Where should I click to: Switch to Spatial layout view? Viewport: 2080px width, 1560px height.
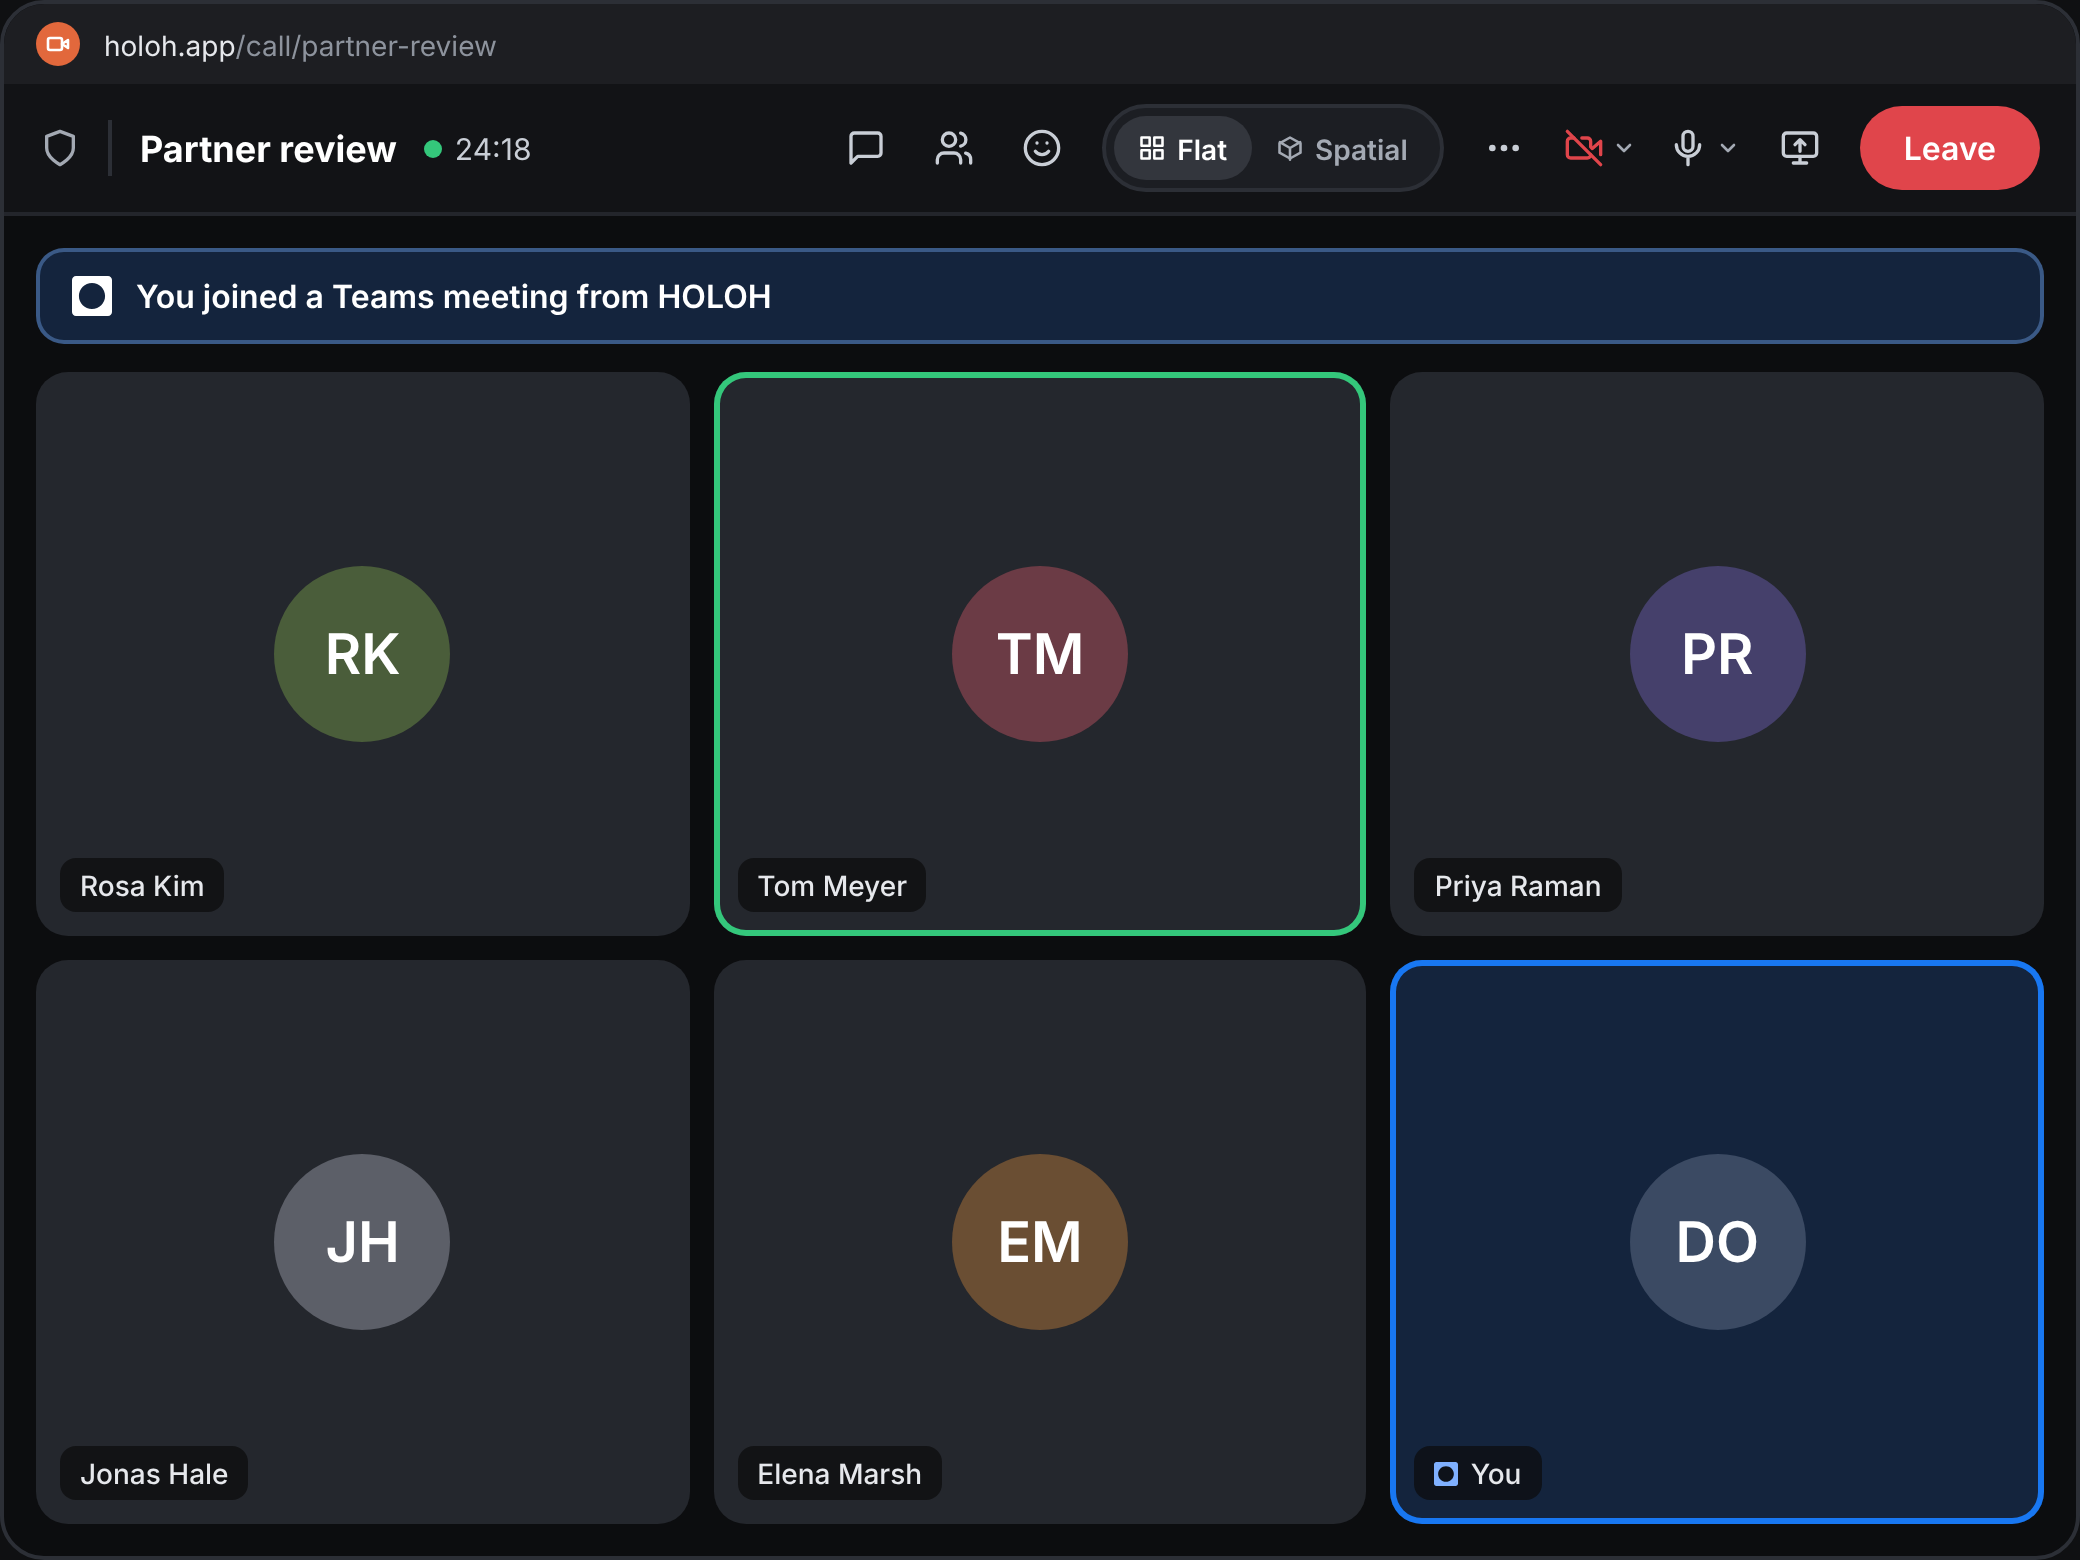tap(1342, 149)
